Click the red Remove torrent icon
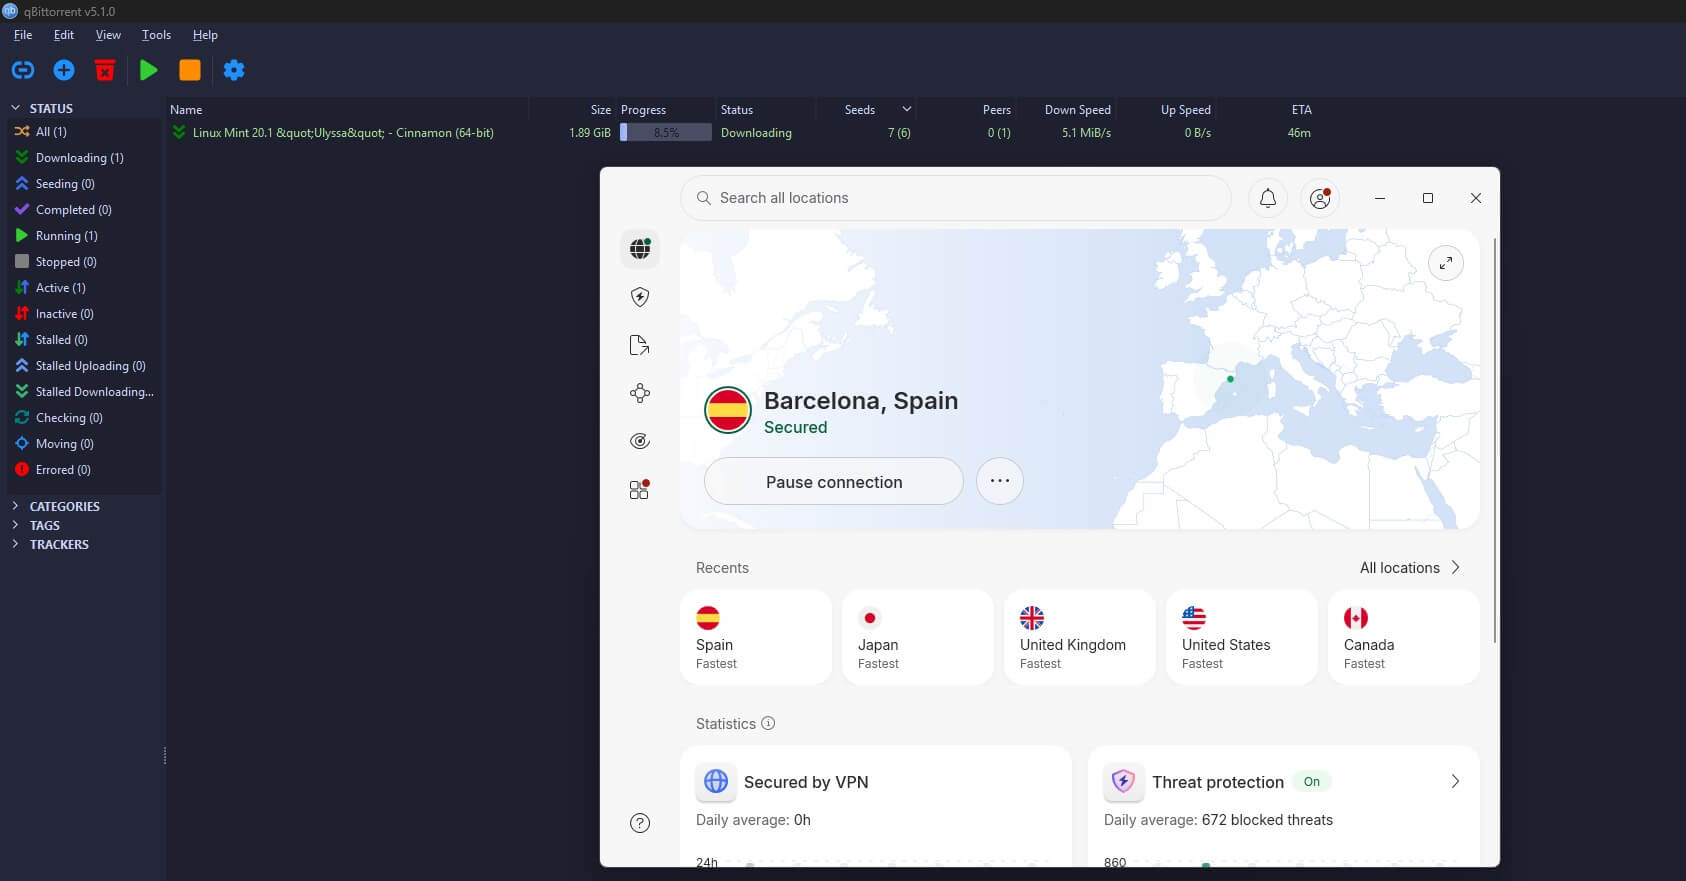Viewport: 1686px width, 881px height. (x=105, y=70)
